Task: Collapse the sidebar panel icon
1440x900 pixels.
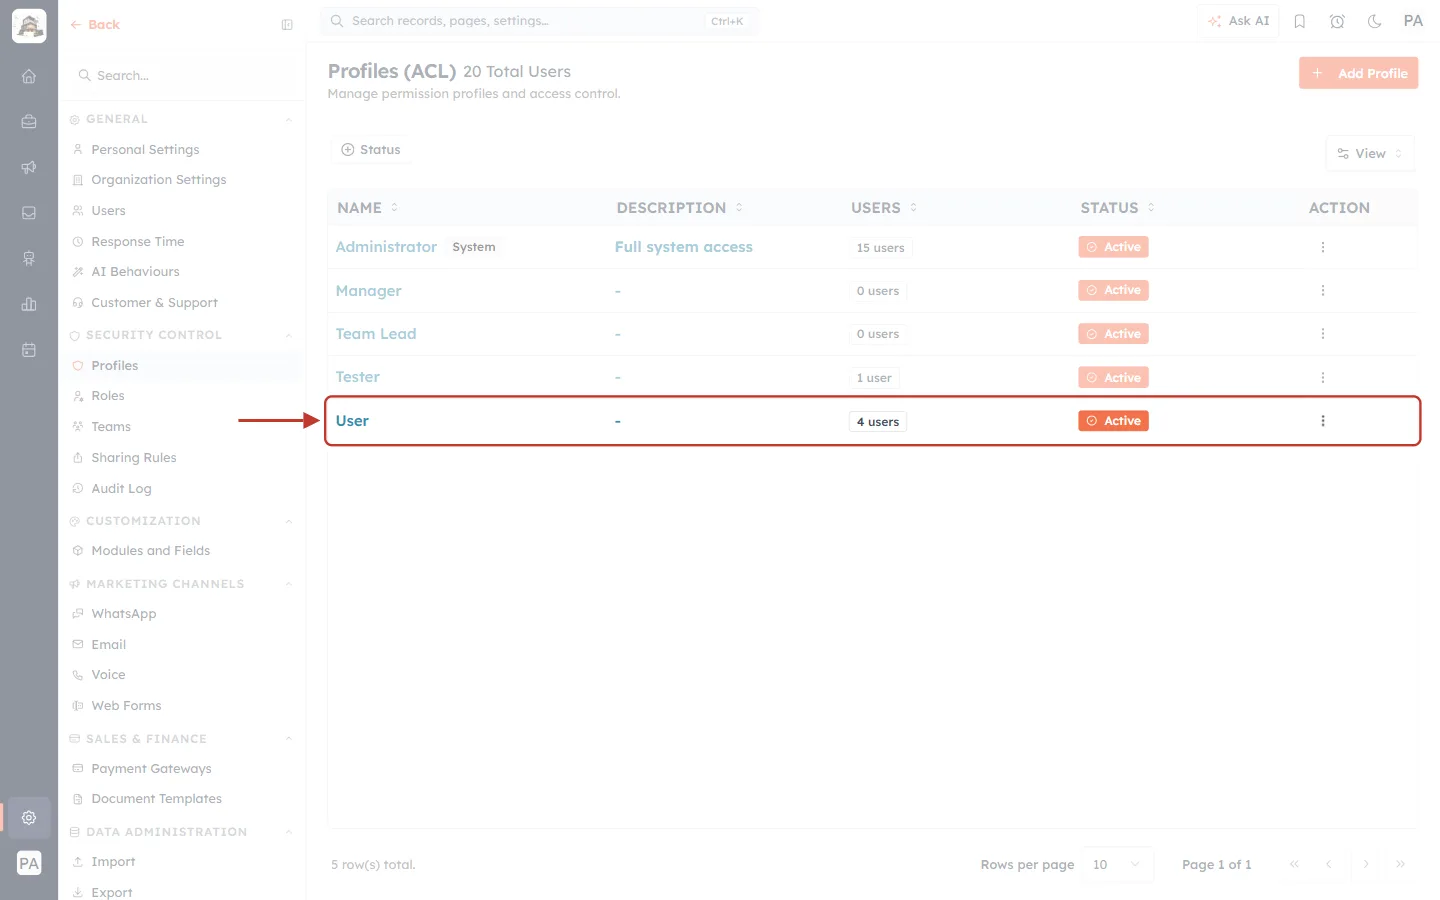Action: click(x=287, y=25)
